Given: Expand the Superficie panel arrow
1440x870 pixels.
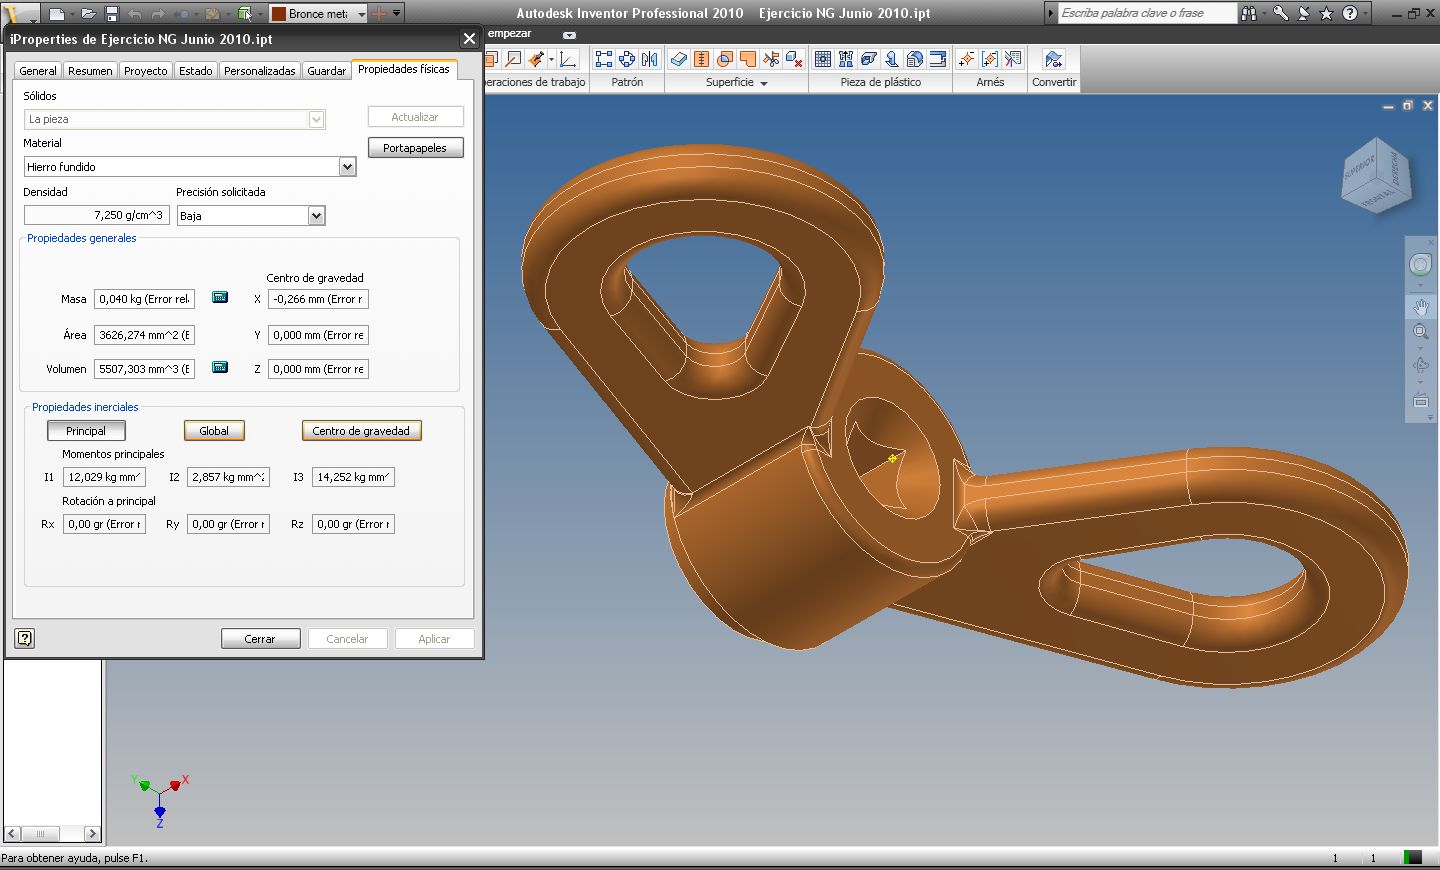Looking at the screenshot, I should click(764, 84).
